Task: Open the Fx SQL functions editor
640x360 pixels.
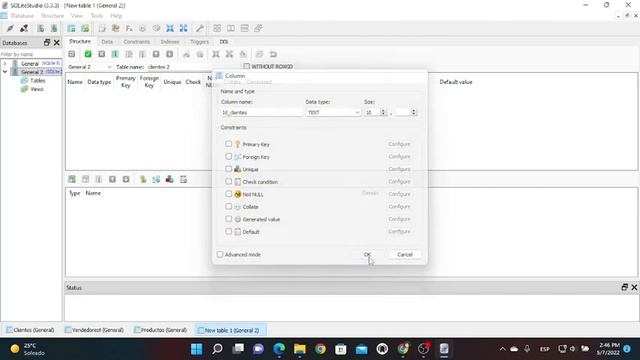Action: coord(129,28)
